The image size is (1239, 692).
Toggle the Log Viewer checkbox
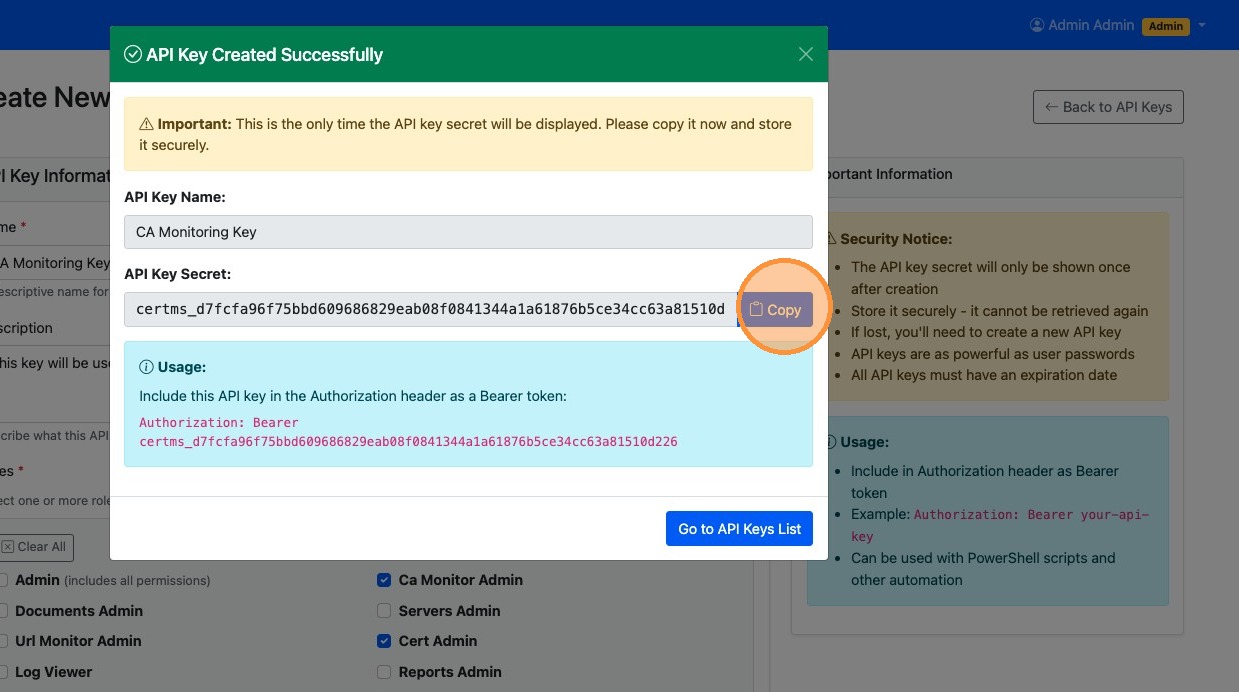(3, 672)
